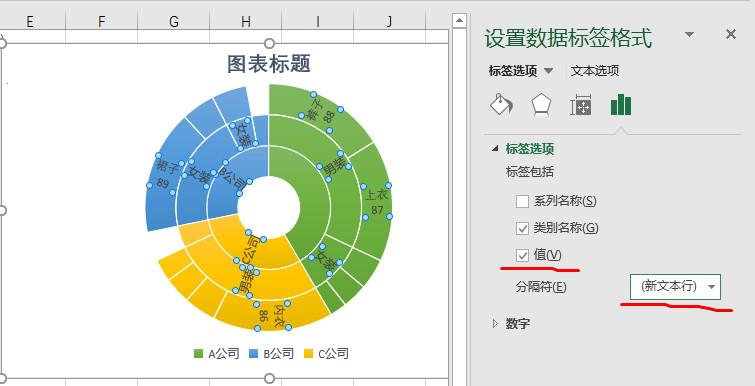Open the task pane options arrow
This screenshot has height=386, width=755.
coord(690,35)
